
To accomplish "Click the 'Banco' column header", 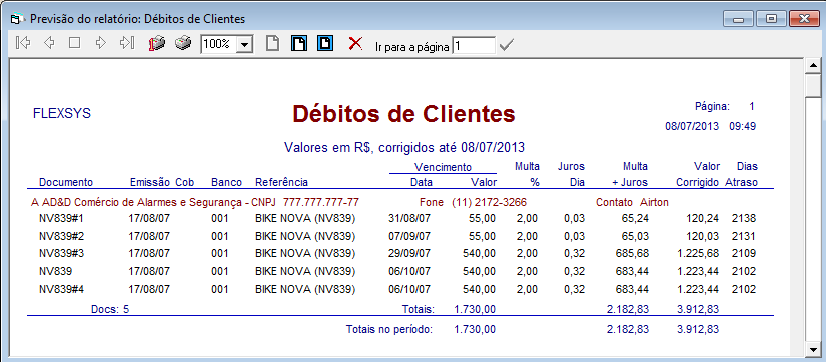I will pyautogui.click(x=227, y=182).
